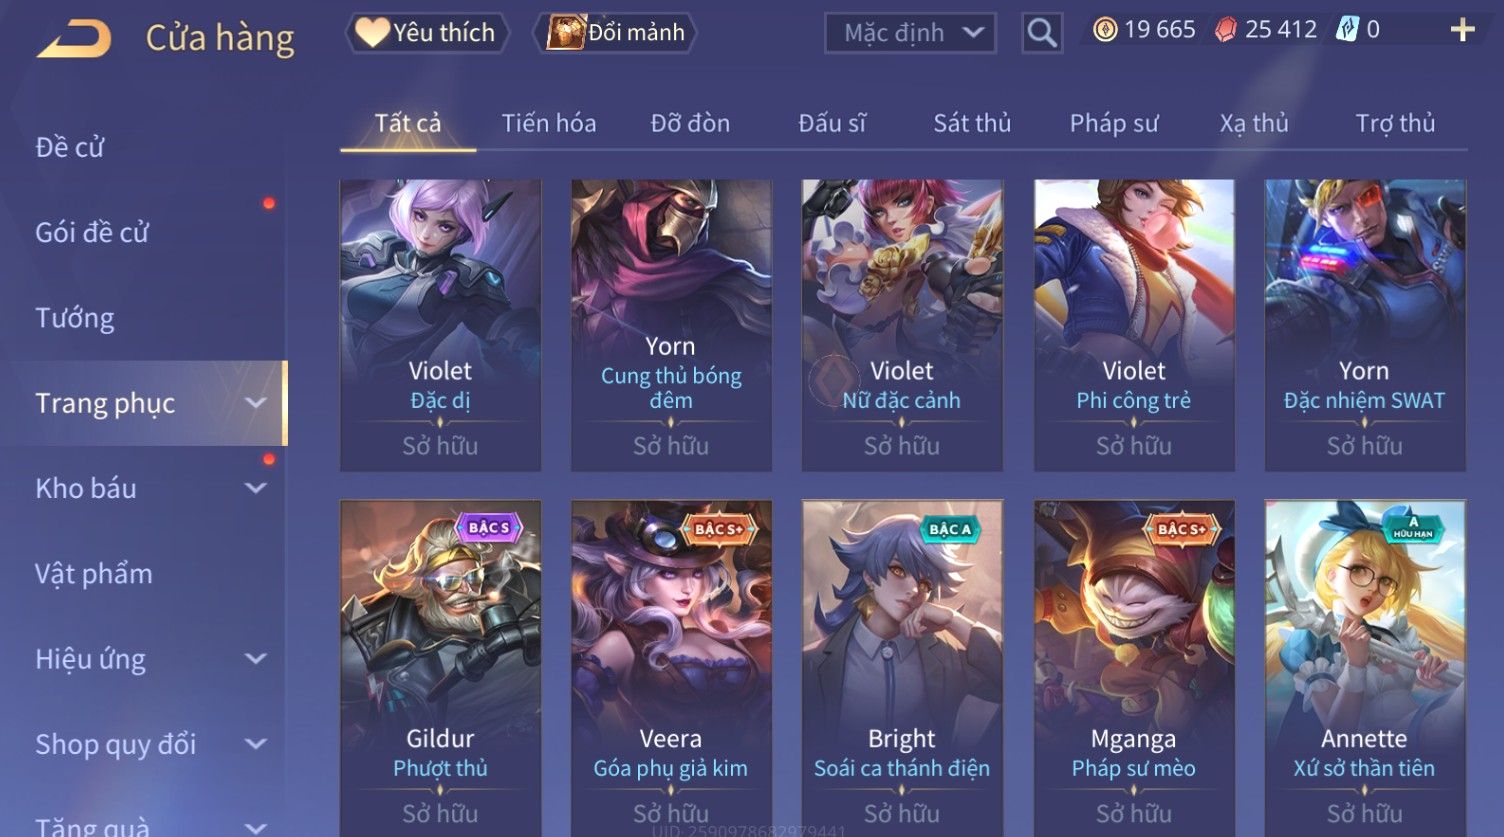Screen dimensions: 1504x837
Task: Tap the golden back arrow icon
Action: pyautogui.click(x=74, y=38)
